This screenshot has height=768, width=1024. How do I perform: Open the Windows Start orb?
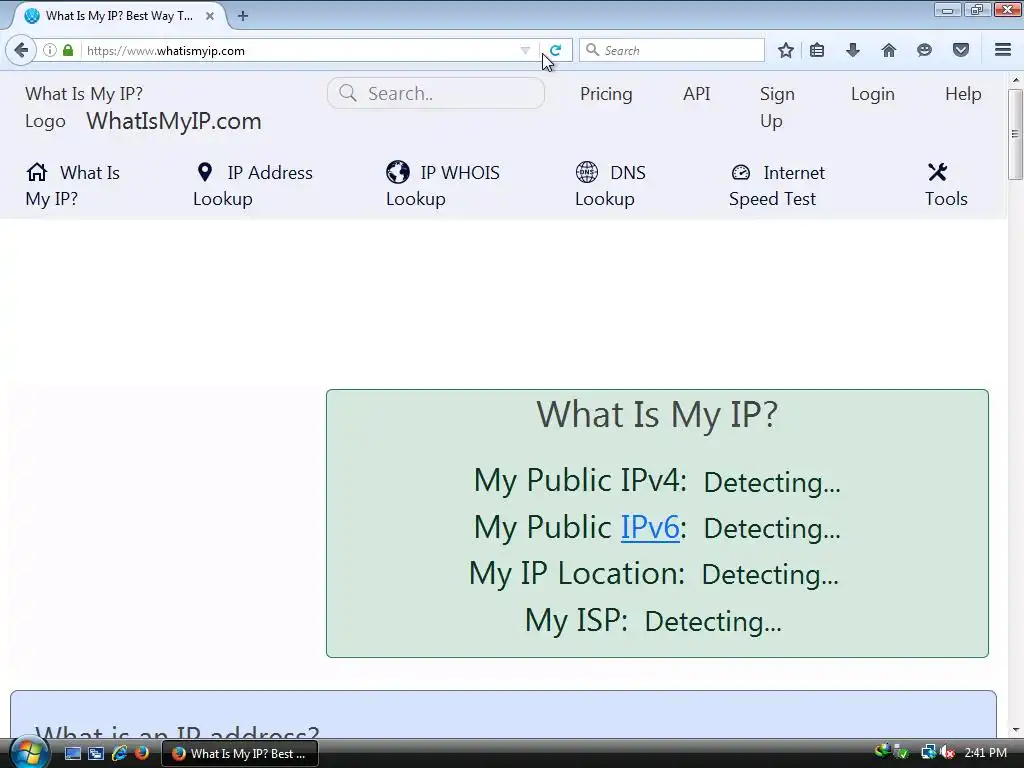click(x=28, y=753)
